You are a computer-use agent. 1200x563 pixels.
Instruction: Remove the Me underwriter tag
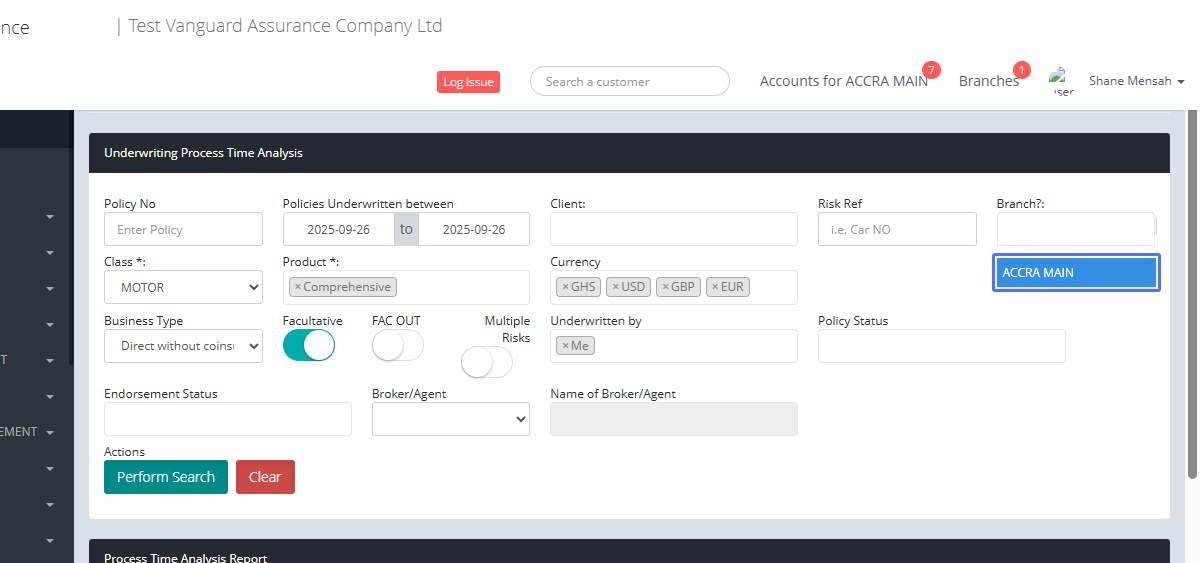point(565,346)
